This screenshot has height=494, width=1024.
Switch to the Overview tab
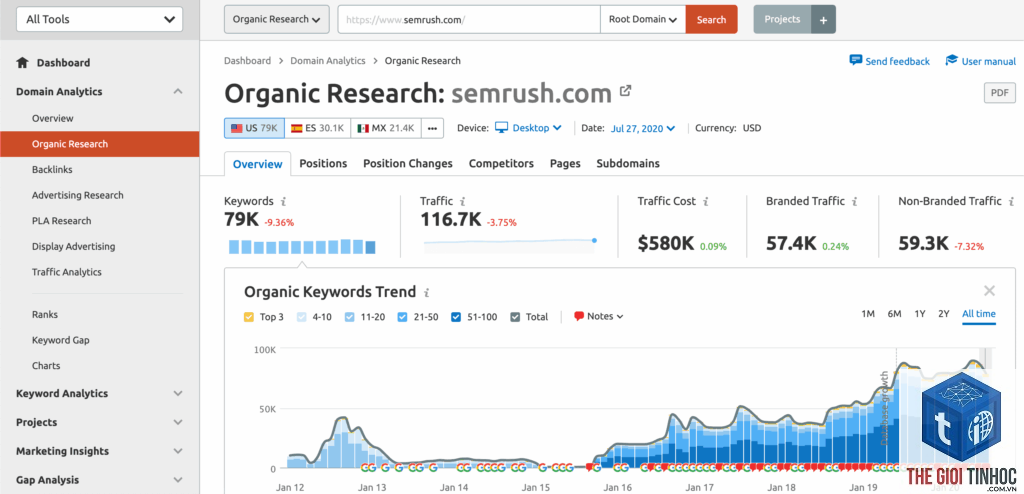click(257, 164)
